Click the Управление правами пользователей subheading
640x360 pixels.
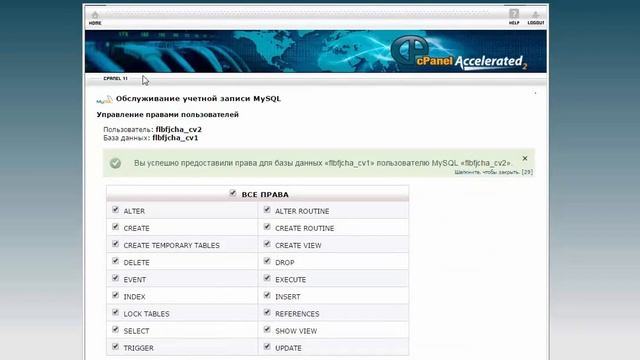pos(167,115)
